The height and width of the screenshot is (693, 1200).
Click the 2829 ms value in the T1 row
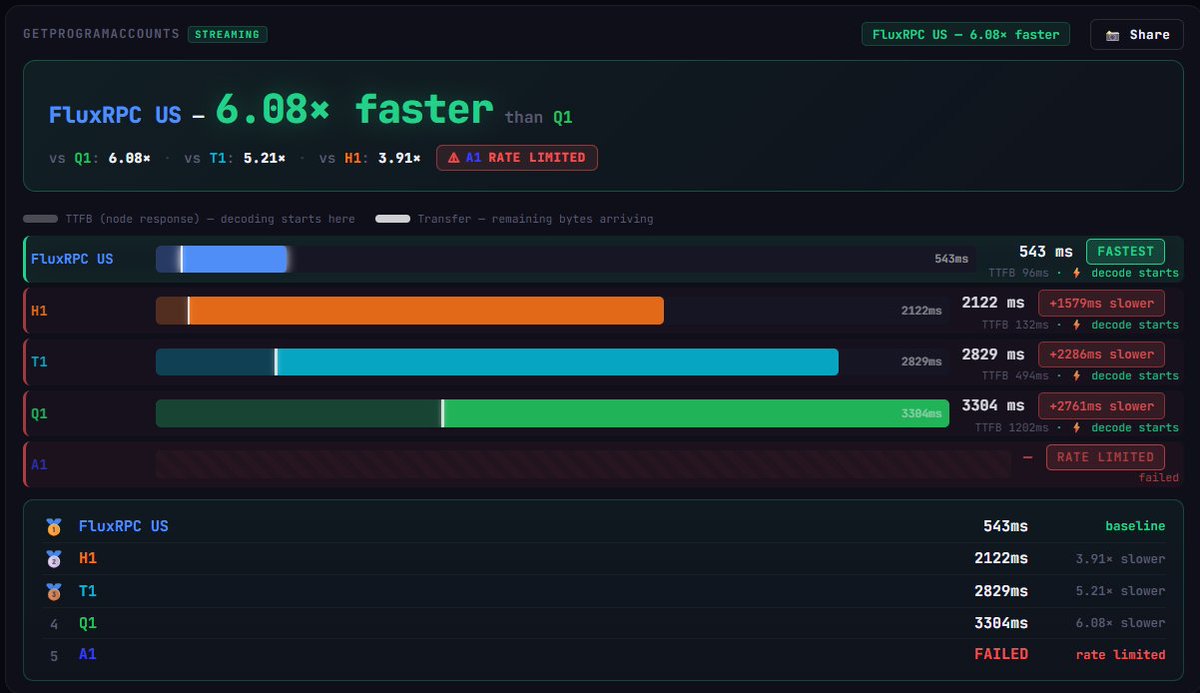click(x=993, y=354)
